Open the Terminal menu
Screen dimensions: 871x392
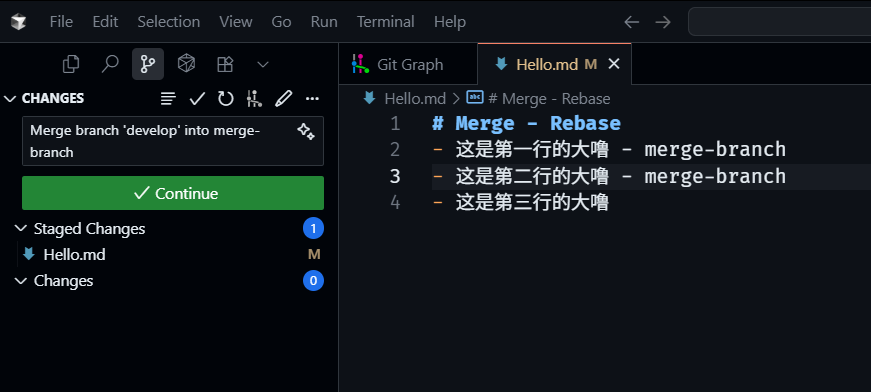(386, 22)
